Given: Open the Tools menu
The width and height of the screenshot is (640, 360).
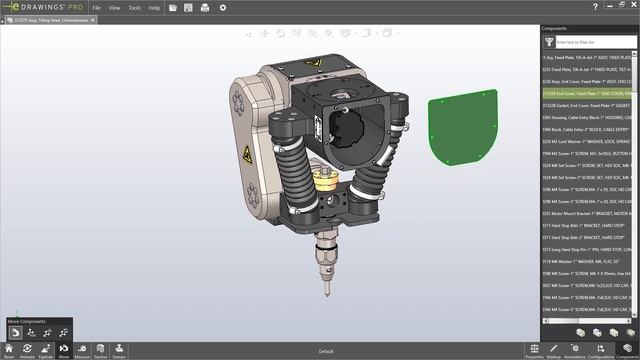Looking at the screenshot, I should 134,8.
